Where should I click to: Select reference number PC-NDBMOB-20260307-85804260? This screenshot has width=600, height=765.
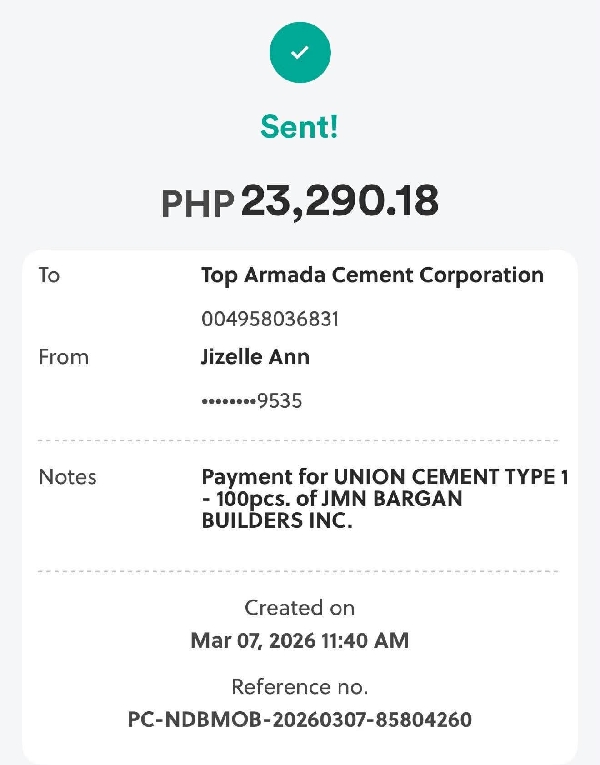[x=299, y=719]
